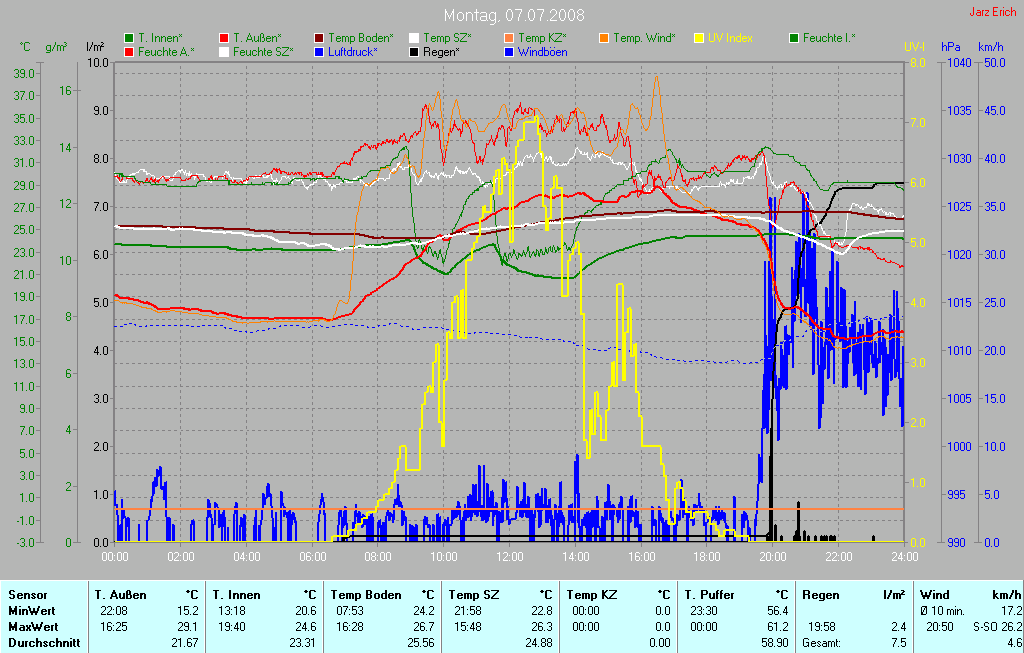
Task: Select the 'Feuchte I.*' legend label
Action: (x=829, y=39)
